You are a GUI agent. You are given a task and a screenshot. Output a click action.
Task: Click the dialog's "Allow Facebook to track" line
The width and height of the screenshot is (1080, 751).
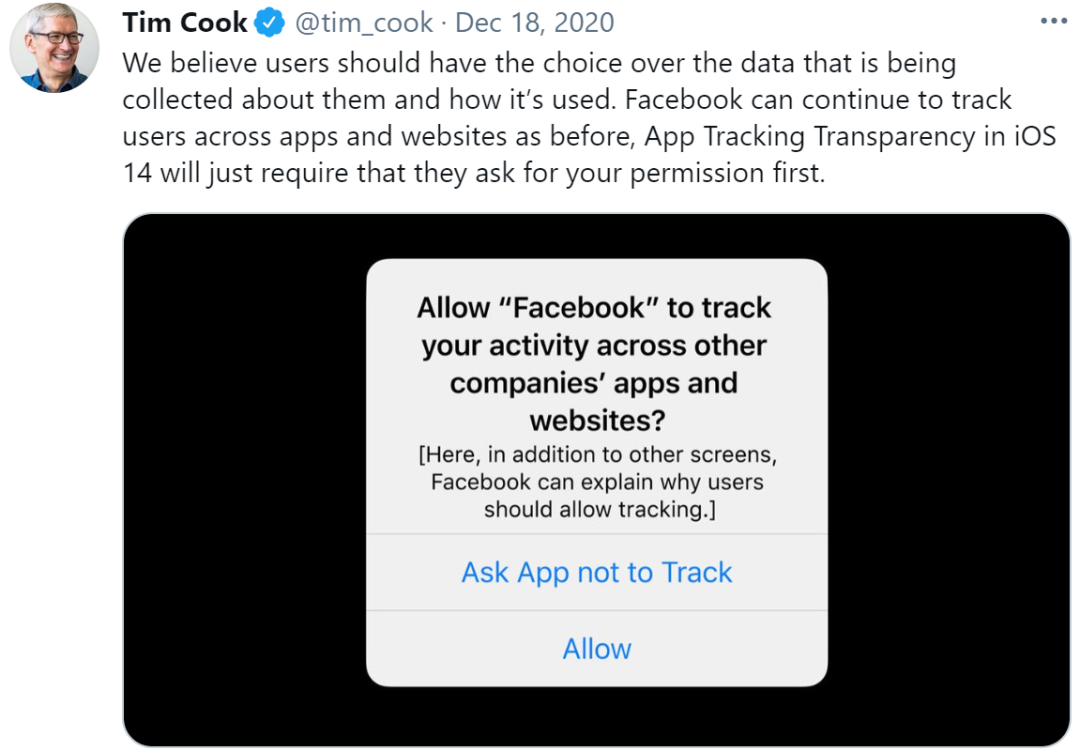tap(594, 307)
